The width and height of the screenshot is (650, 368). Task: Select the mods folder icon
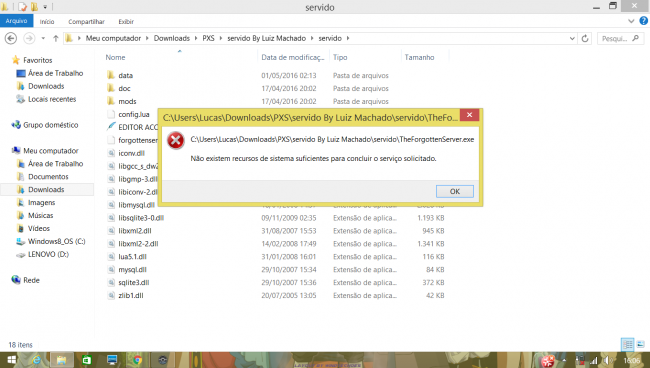click(111, 101)
